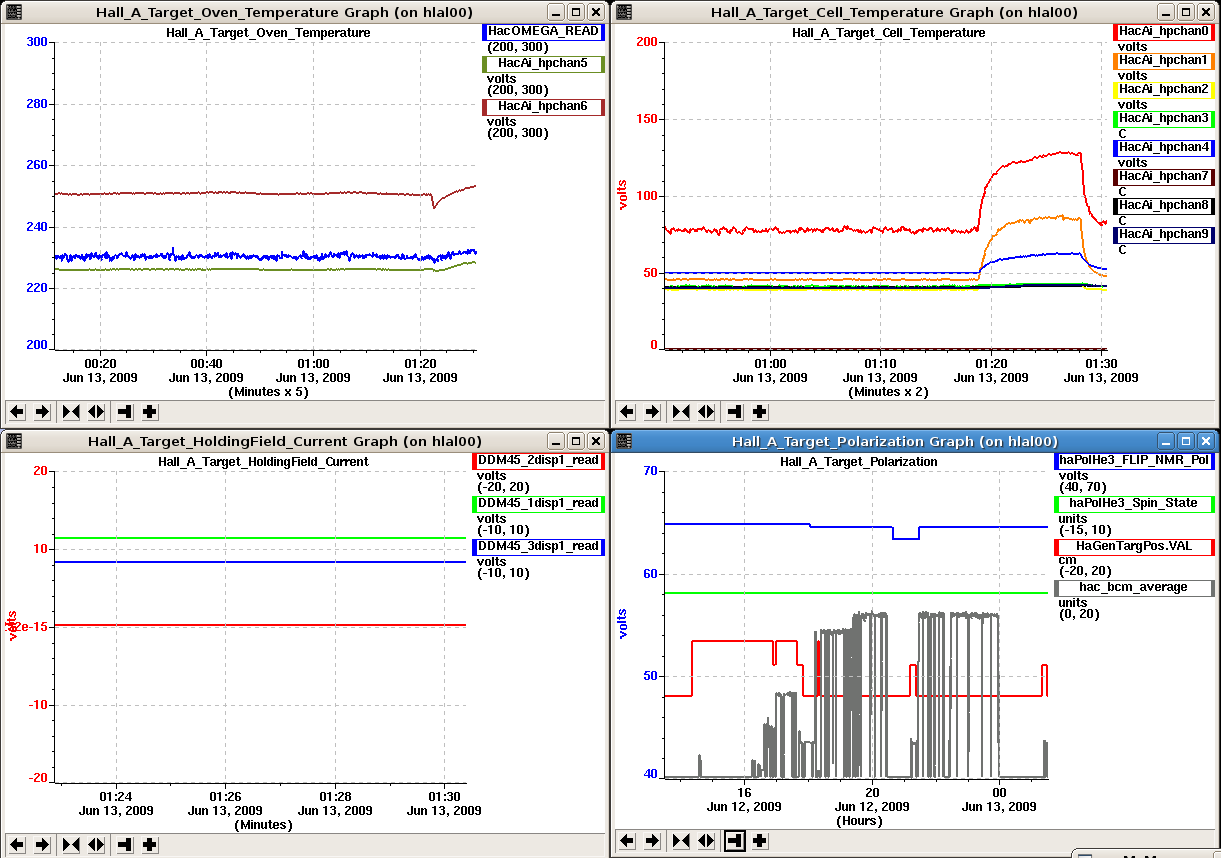Click outward-triangles zoom-out icon in Oven Temperature window
Viewport: 1221px width, 858px height.
click(x=97, y=411)
